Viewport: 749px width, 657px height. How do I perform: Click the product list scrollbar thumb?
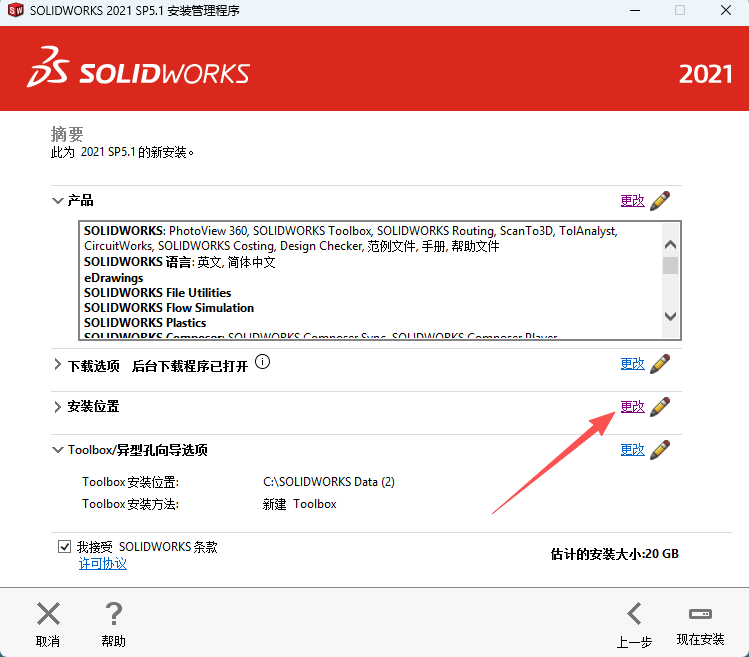click(670, 265)
